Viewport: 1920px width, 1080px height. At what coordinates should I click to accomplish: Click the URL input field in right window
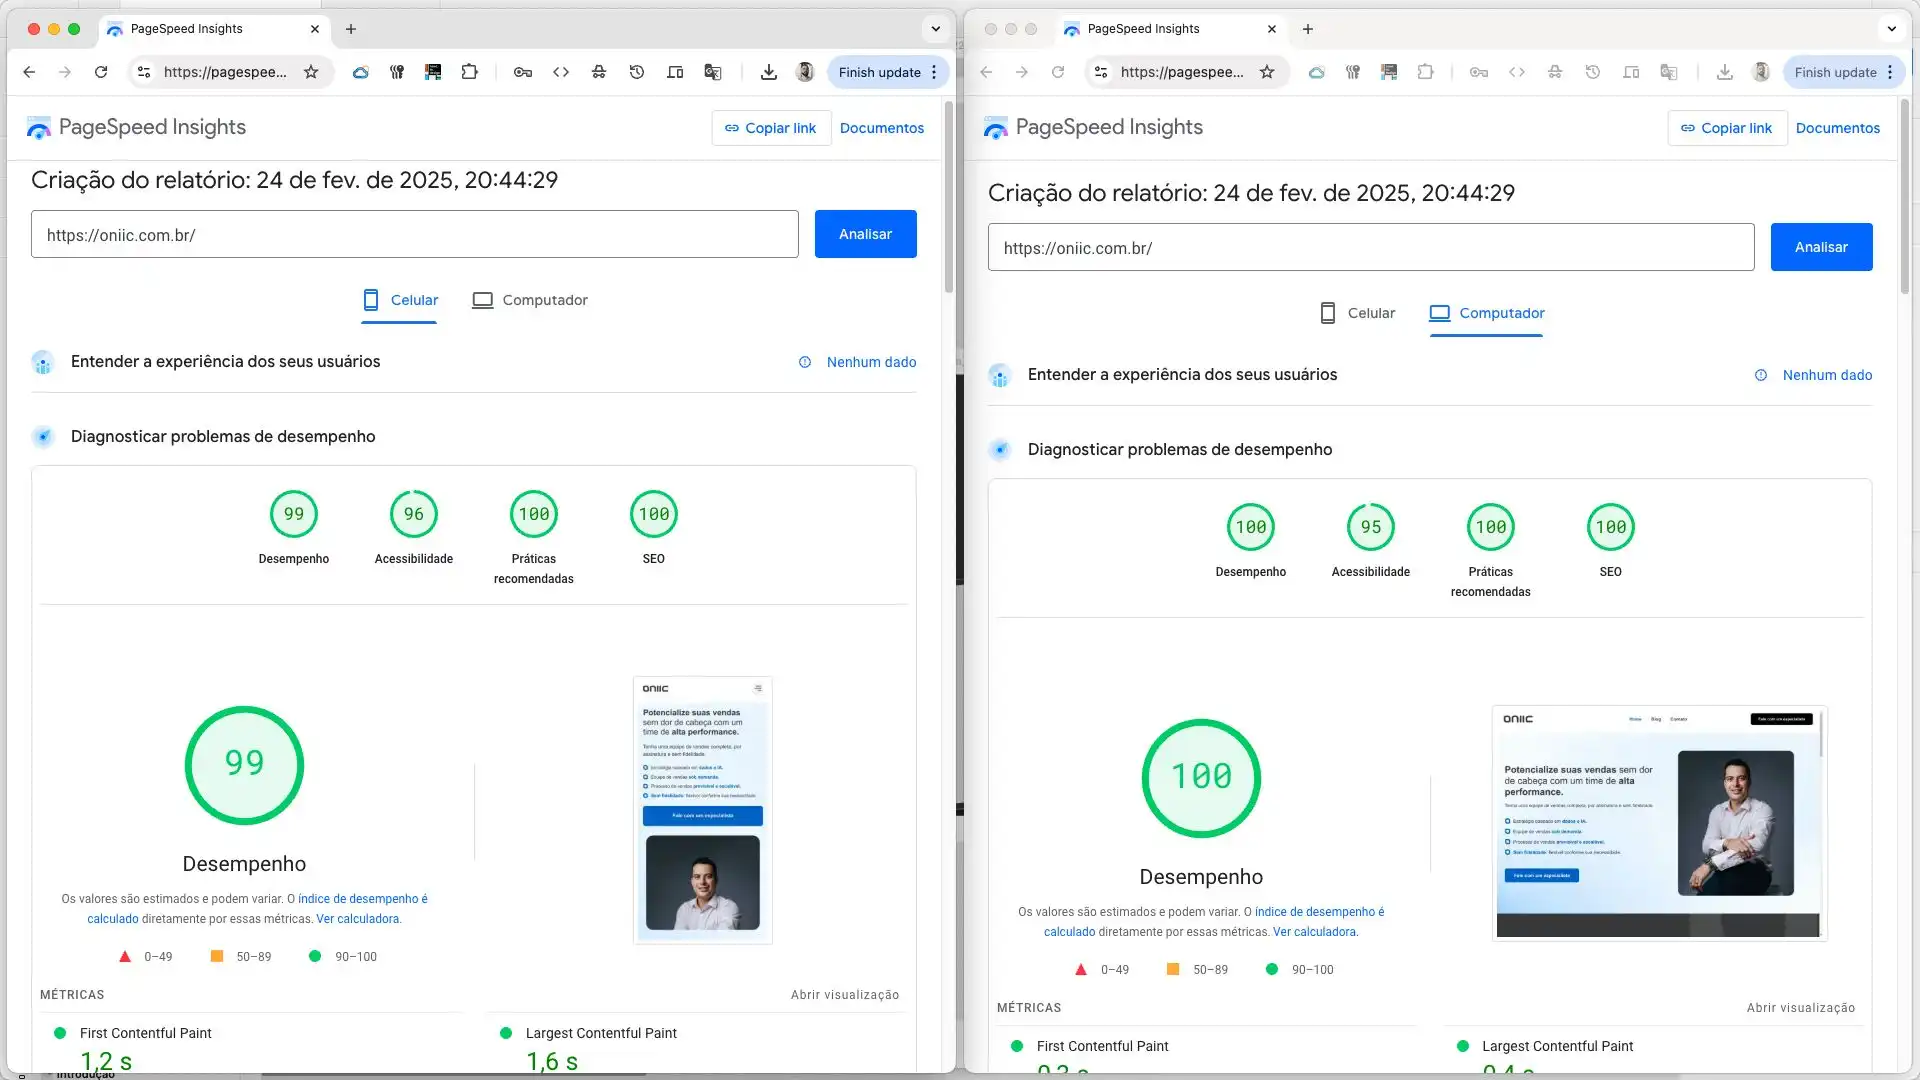click(x=1370, y=248)
